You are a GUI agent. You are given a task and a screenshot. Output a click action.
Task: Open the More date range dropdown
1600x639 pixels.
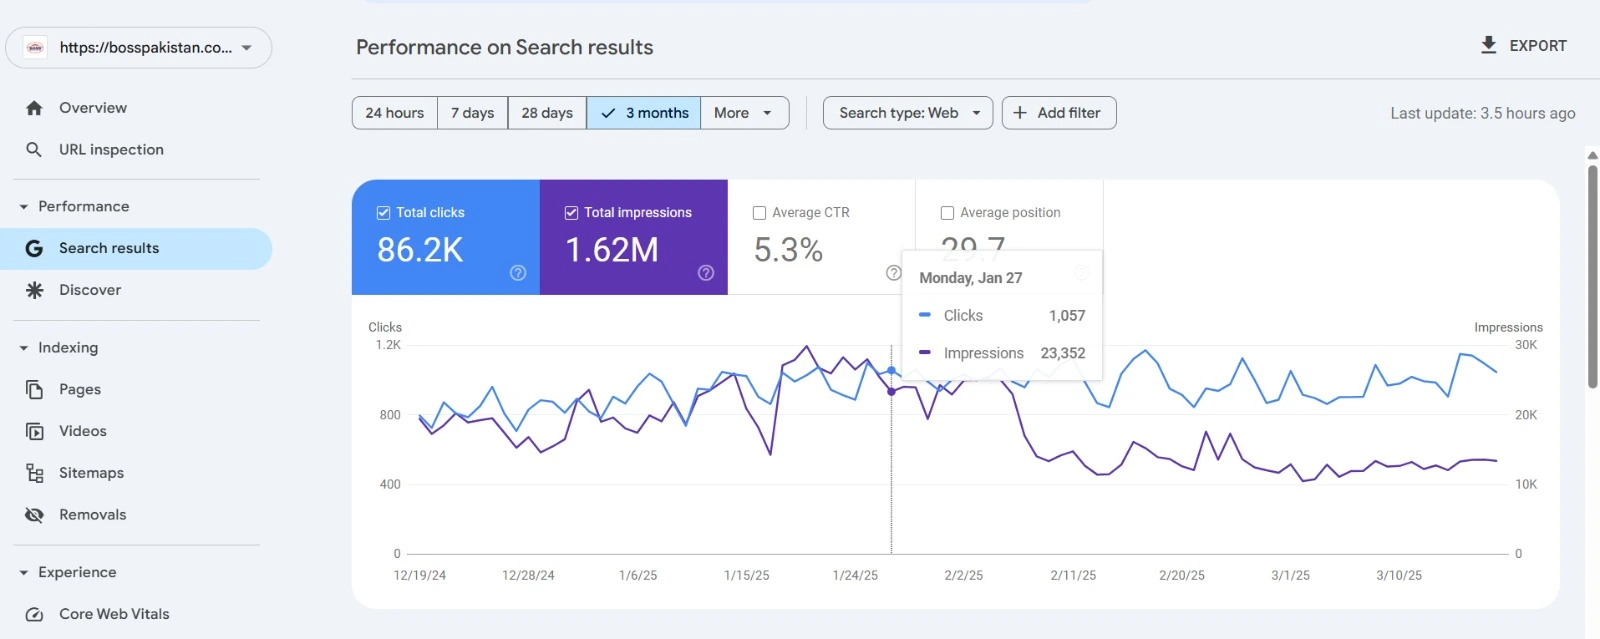click(744, 113)
